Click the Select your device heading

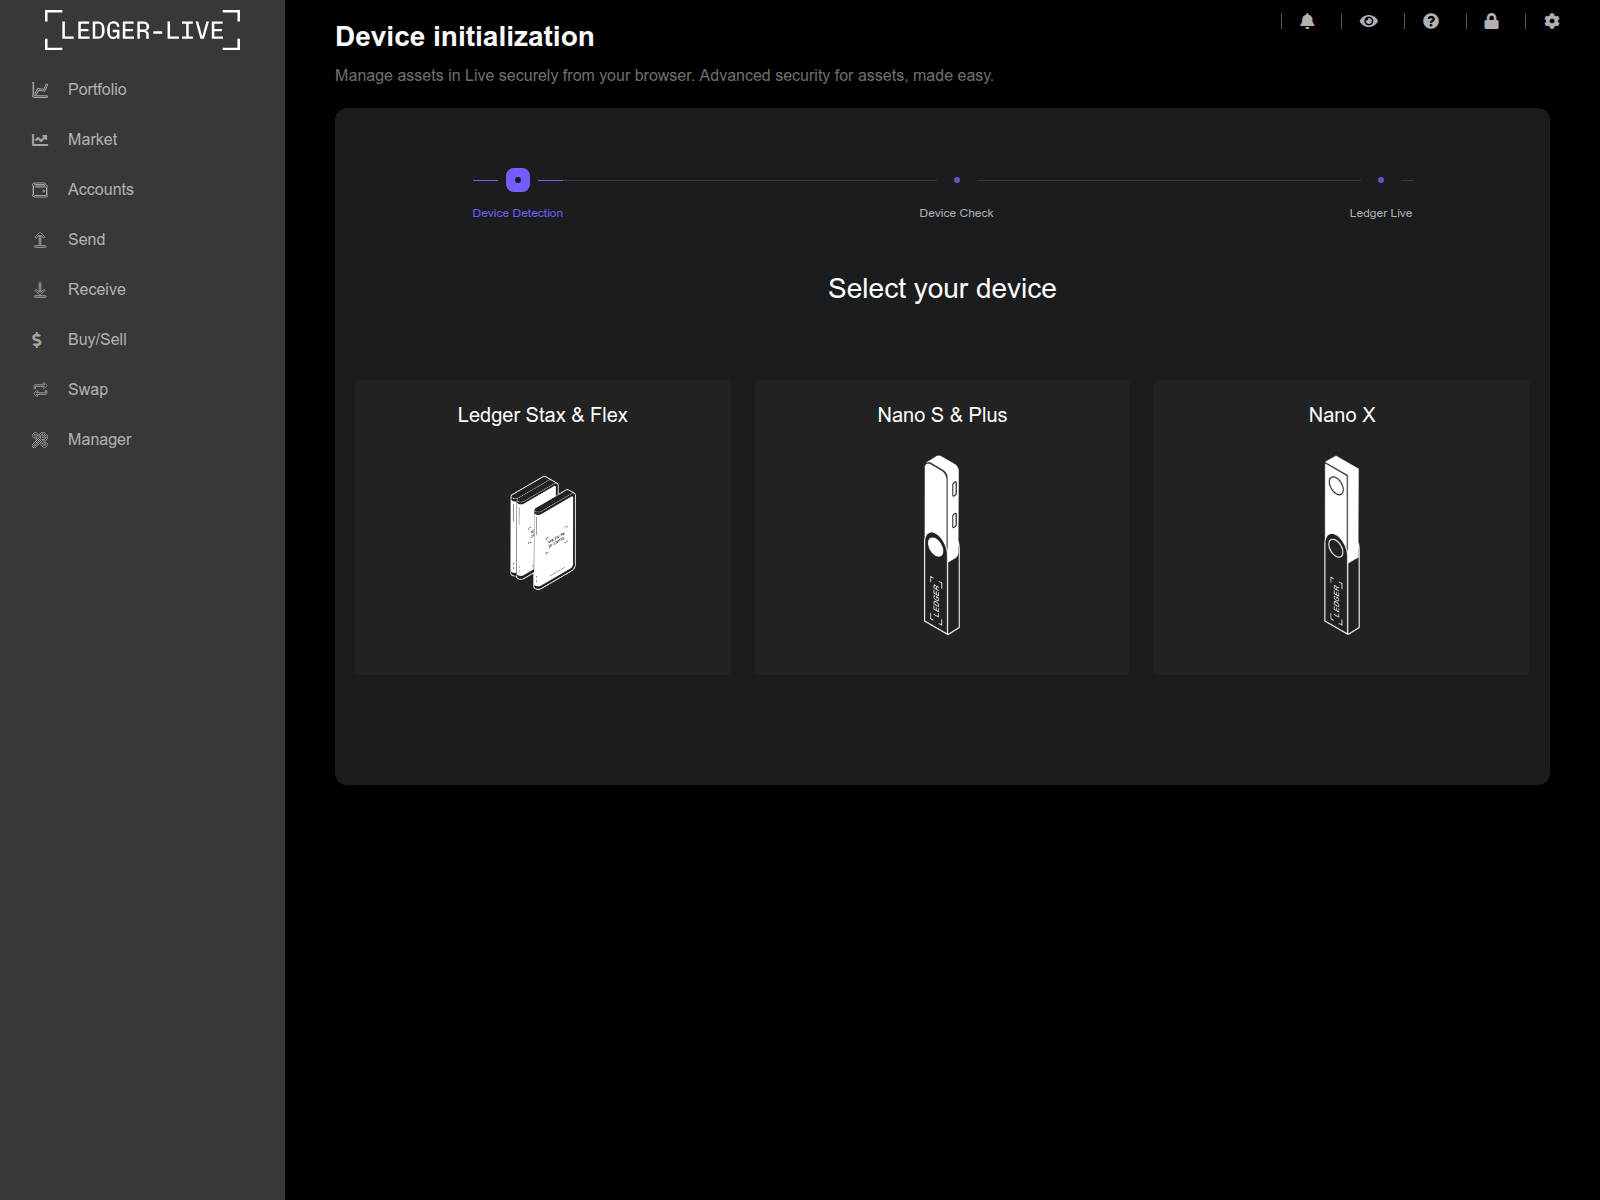942,289
